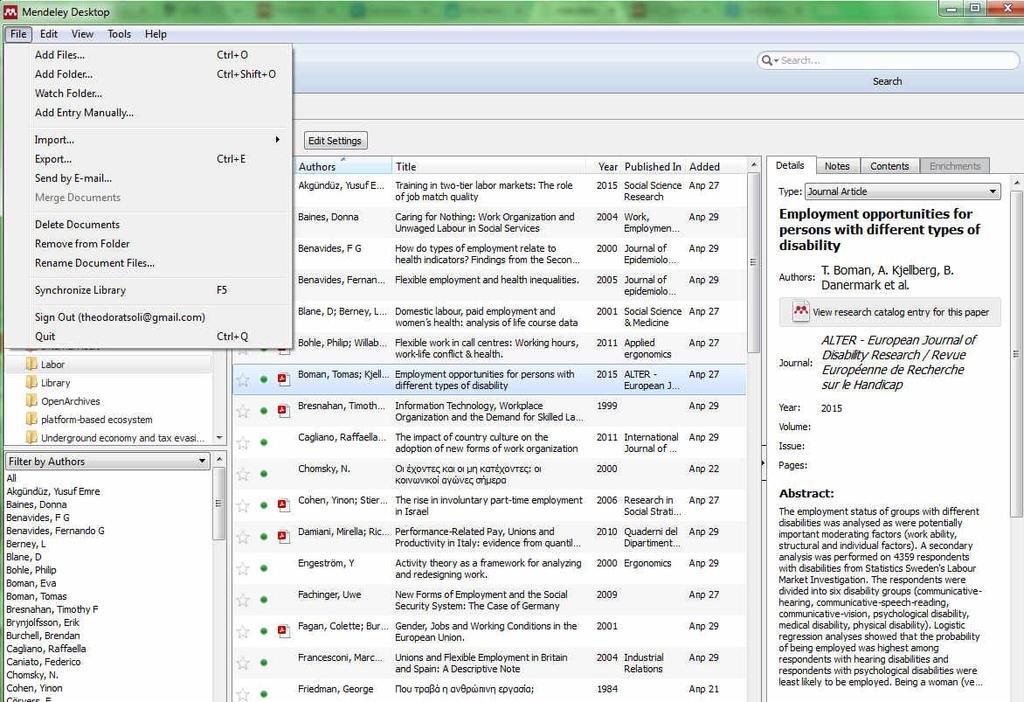Collapse details pane with the splitter arrow
This screenshot has width=1024, height=702.
point(763,463)
